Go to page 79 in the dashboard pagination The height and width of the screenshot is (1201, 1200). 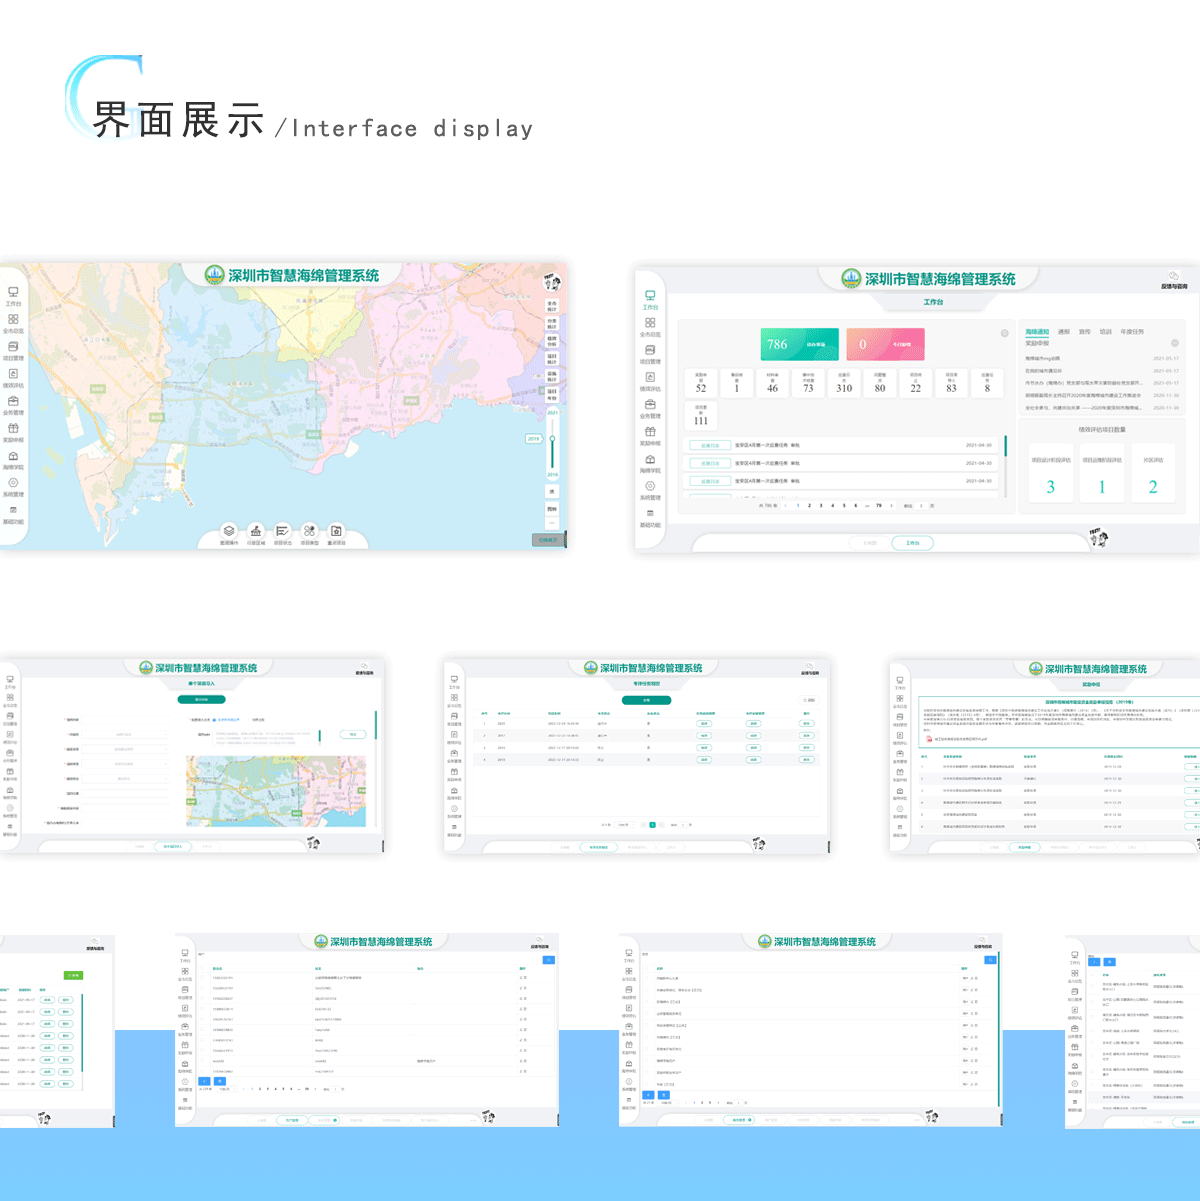tap(879, 506)
